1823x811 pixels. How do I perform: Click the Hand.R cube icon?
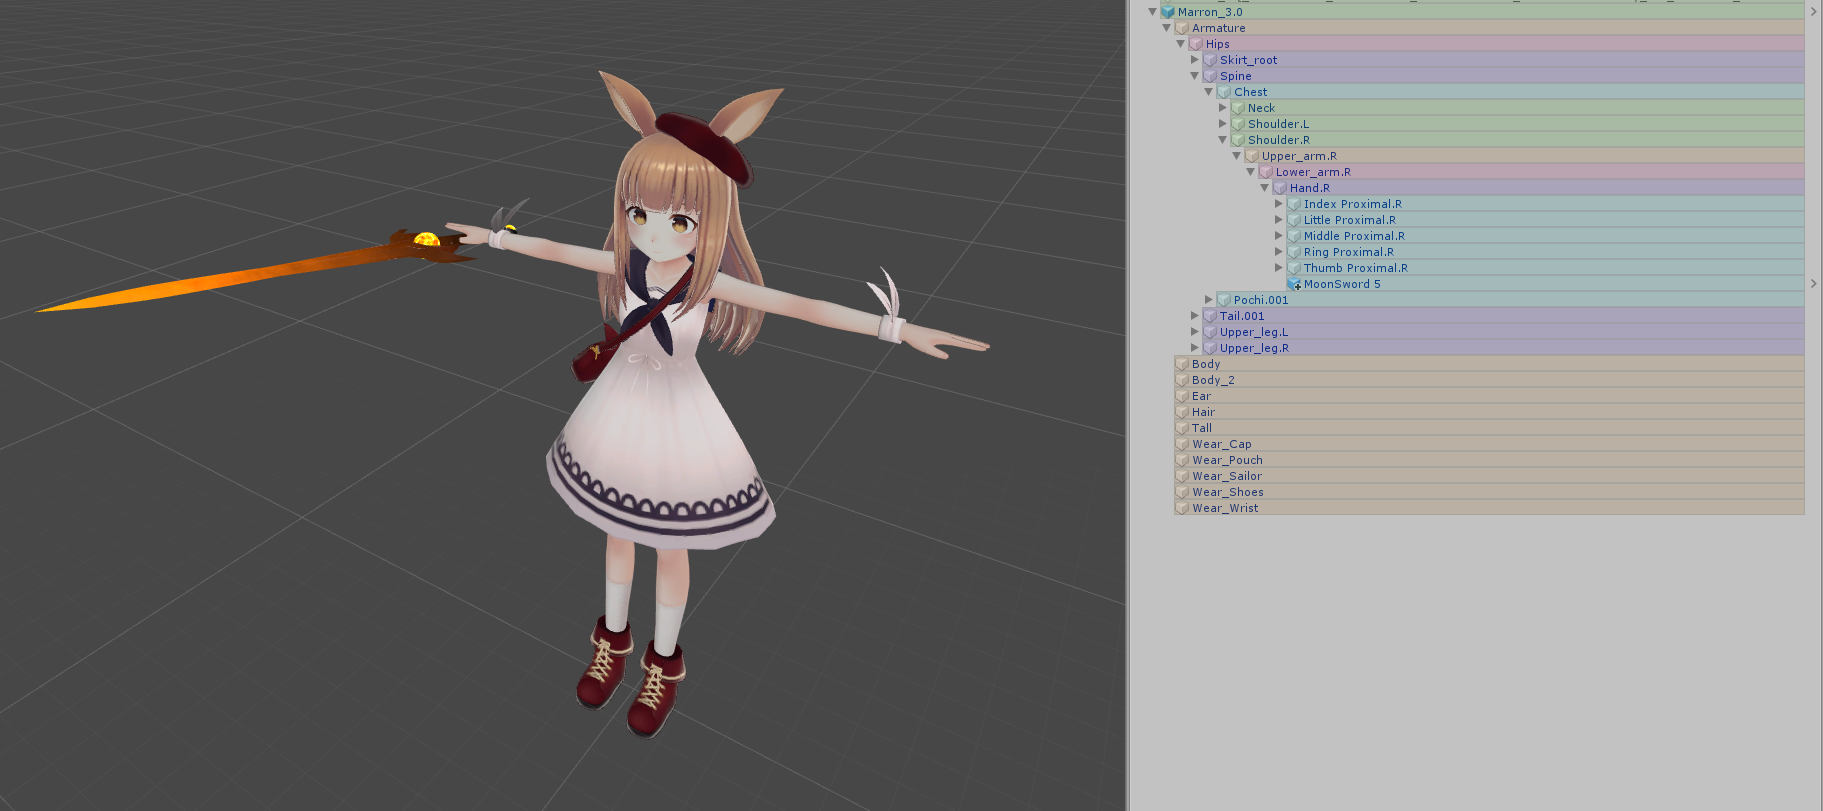[1280, 188]
